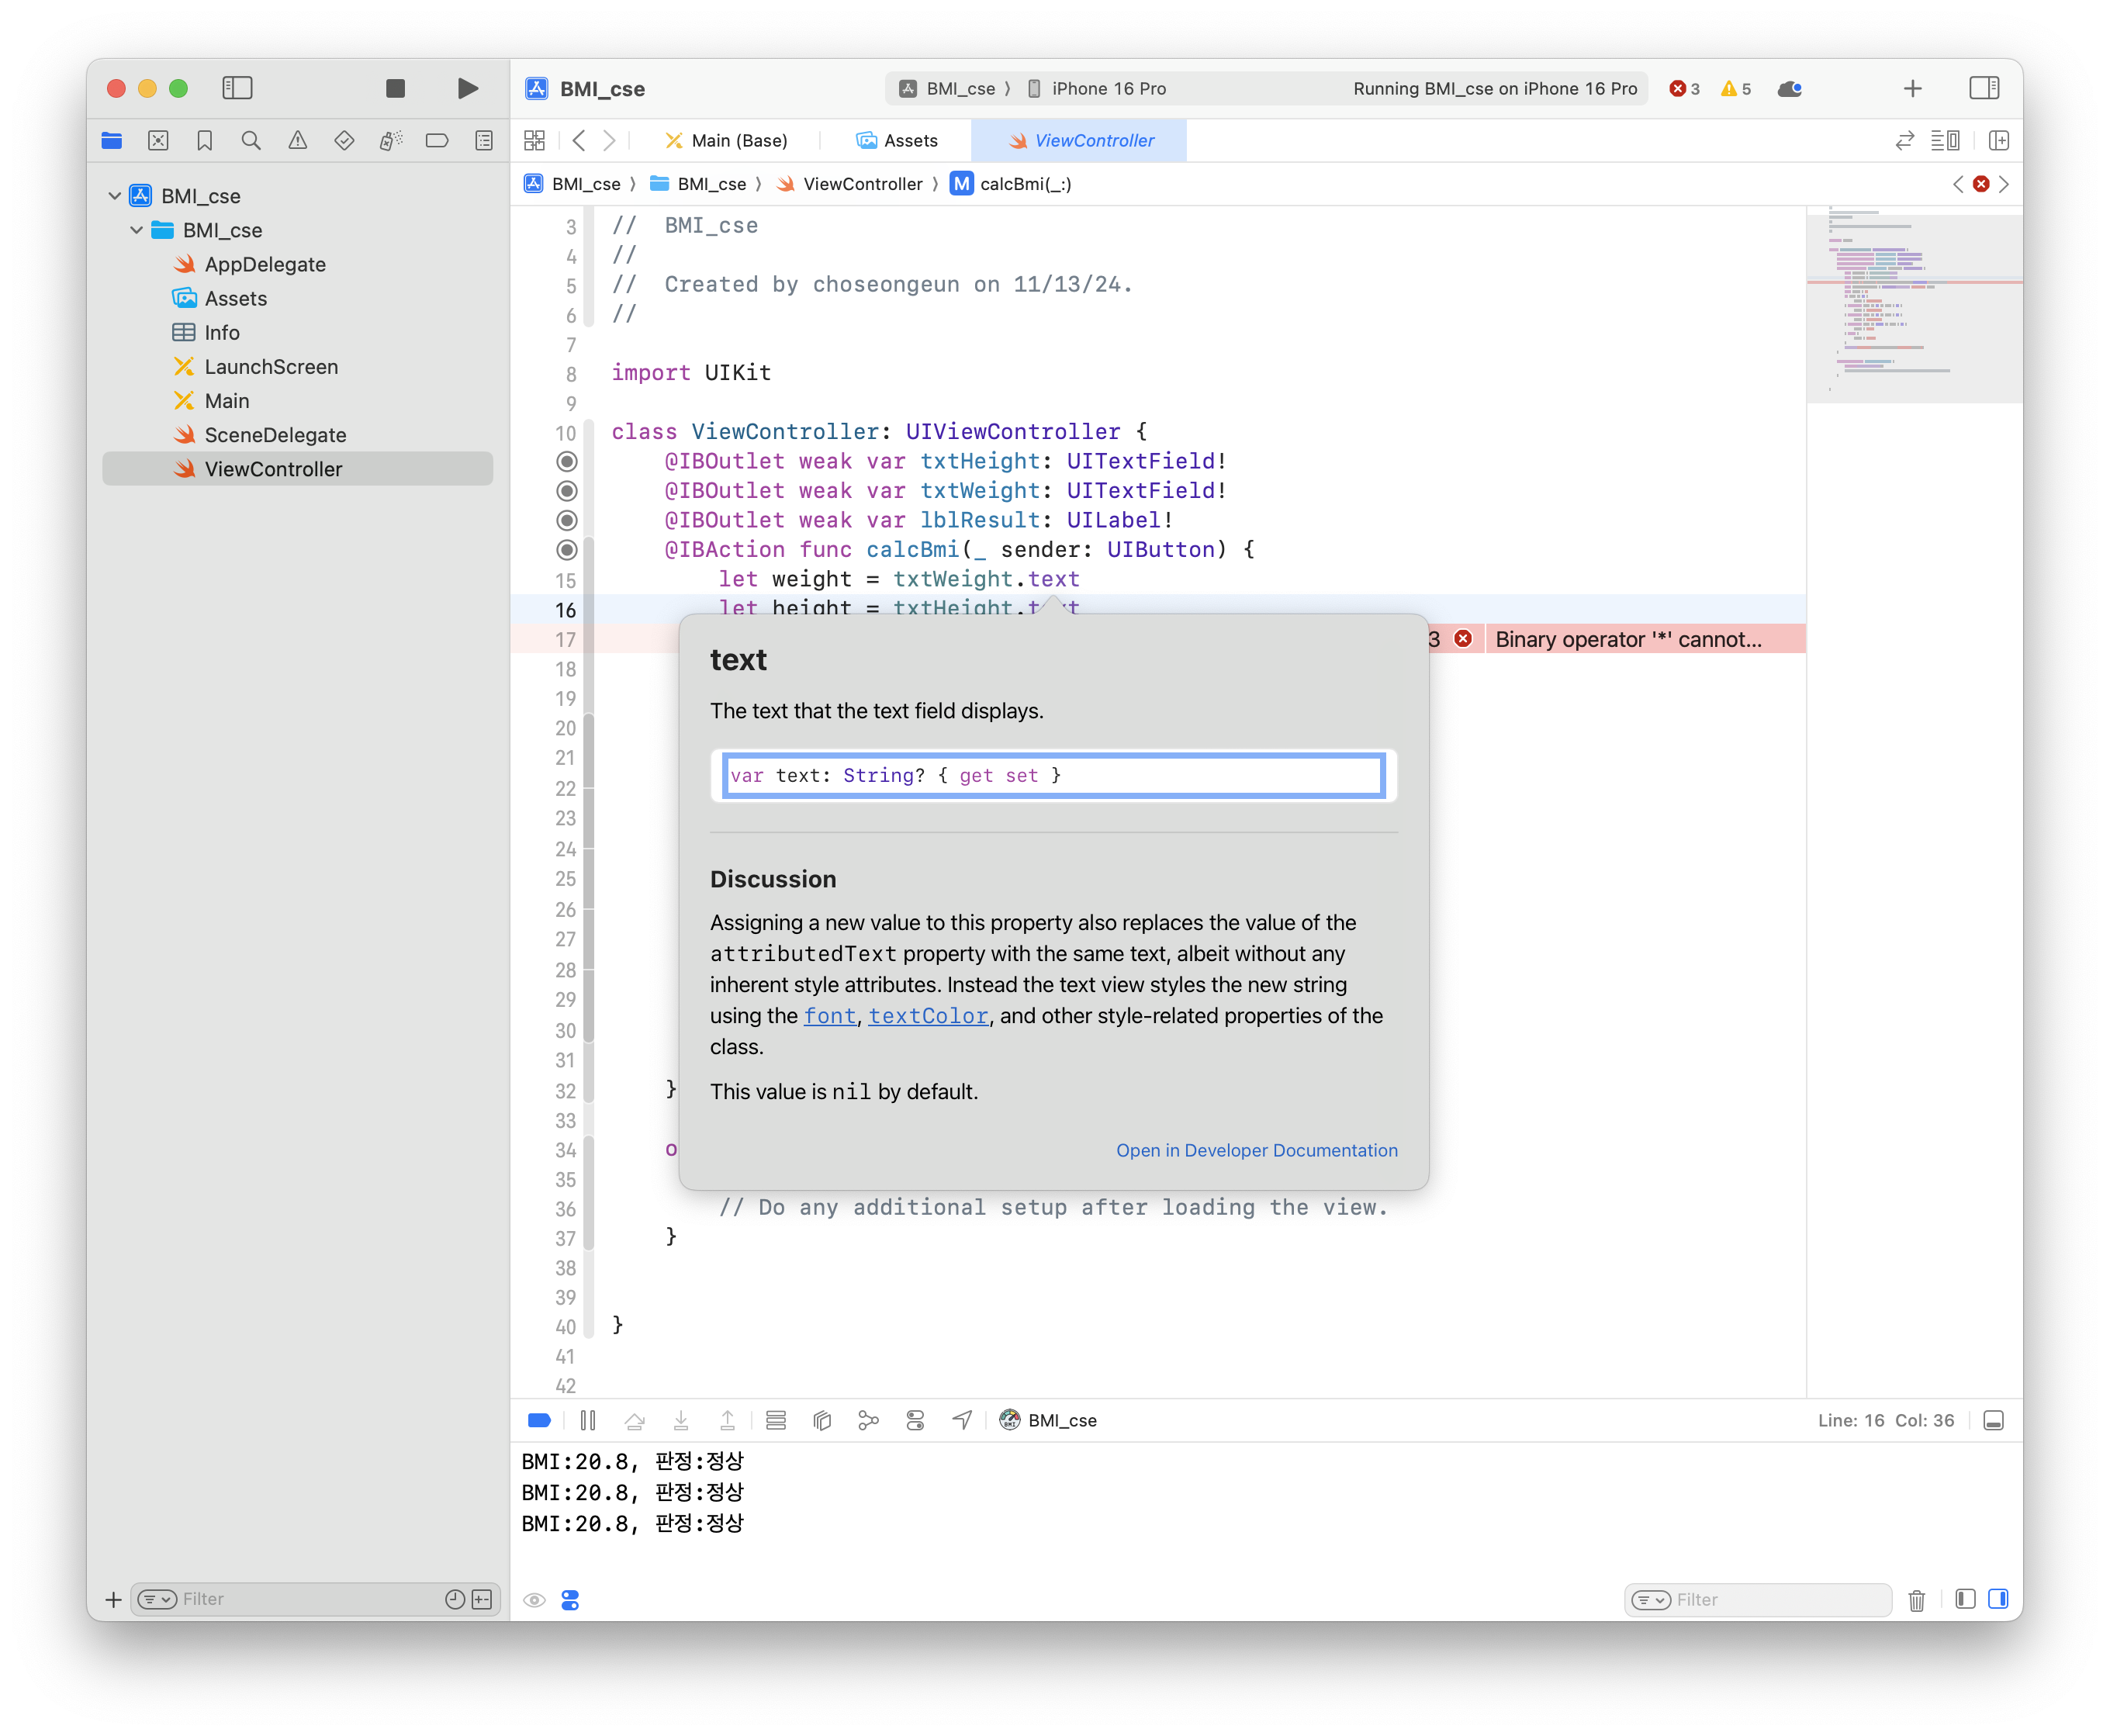Screen dimensions: 2110x1736
Task: Click the Debug Memory Graph icon
Action: 868,1420
